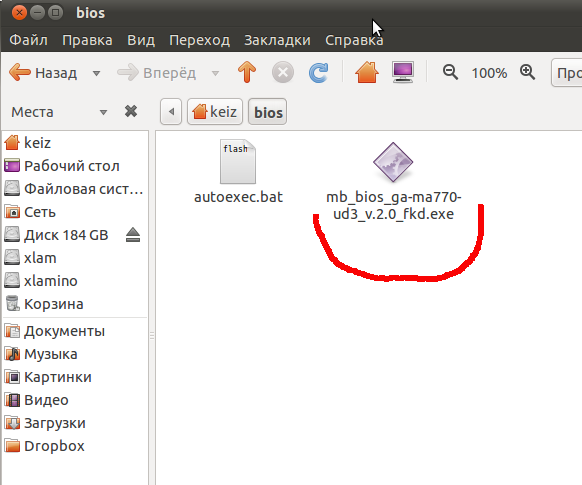
Task: Open the Computer monitor toolbar icon
Action: tap(403, 72)
